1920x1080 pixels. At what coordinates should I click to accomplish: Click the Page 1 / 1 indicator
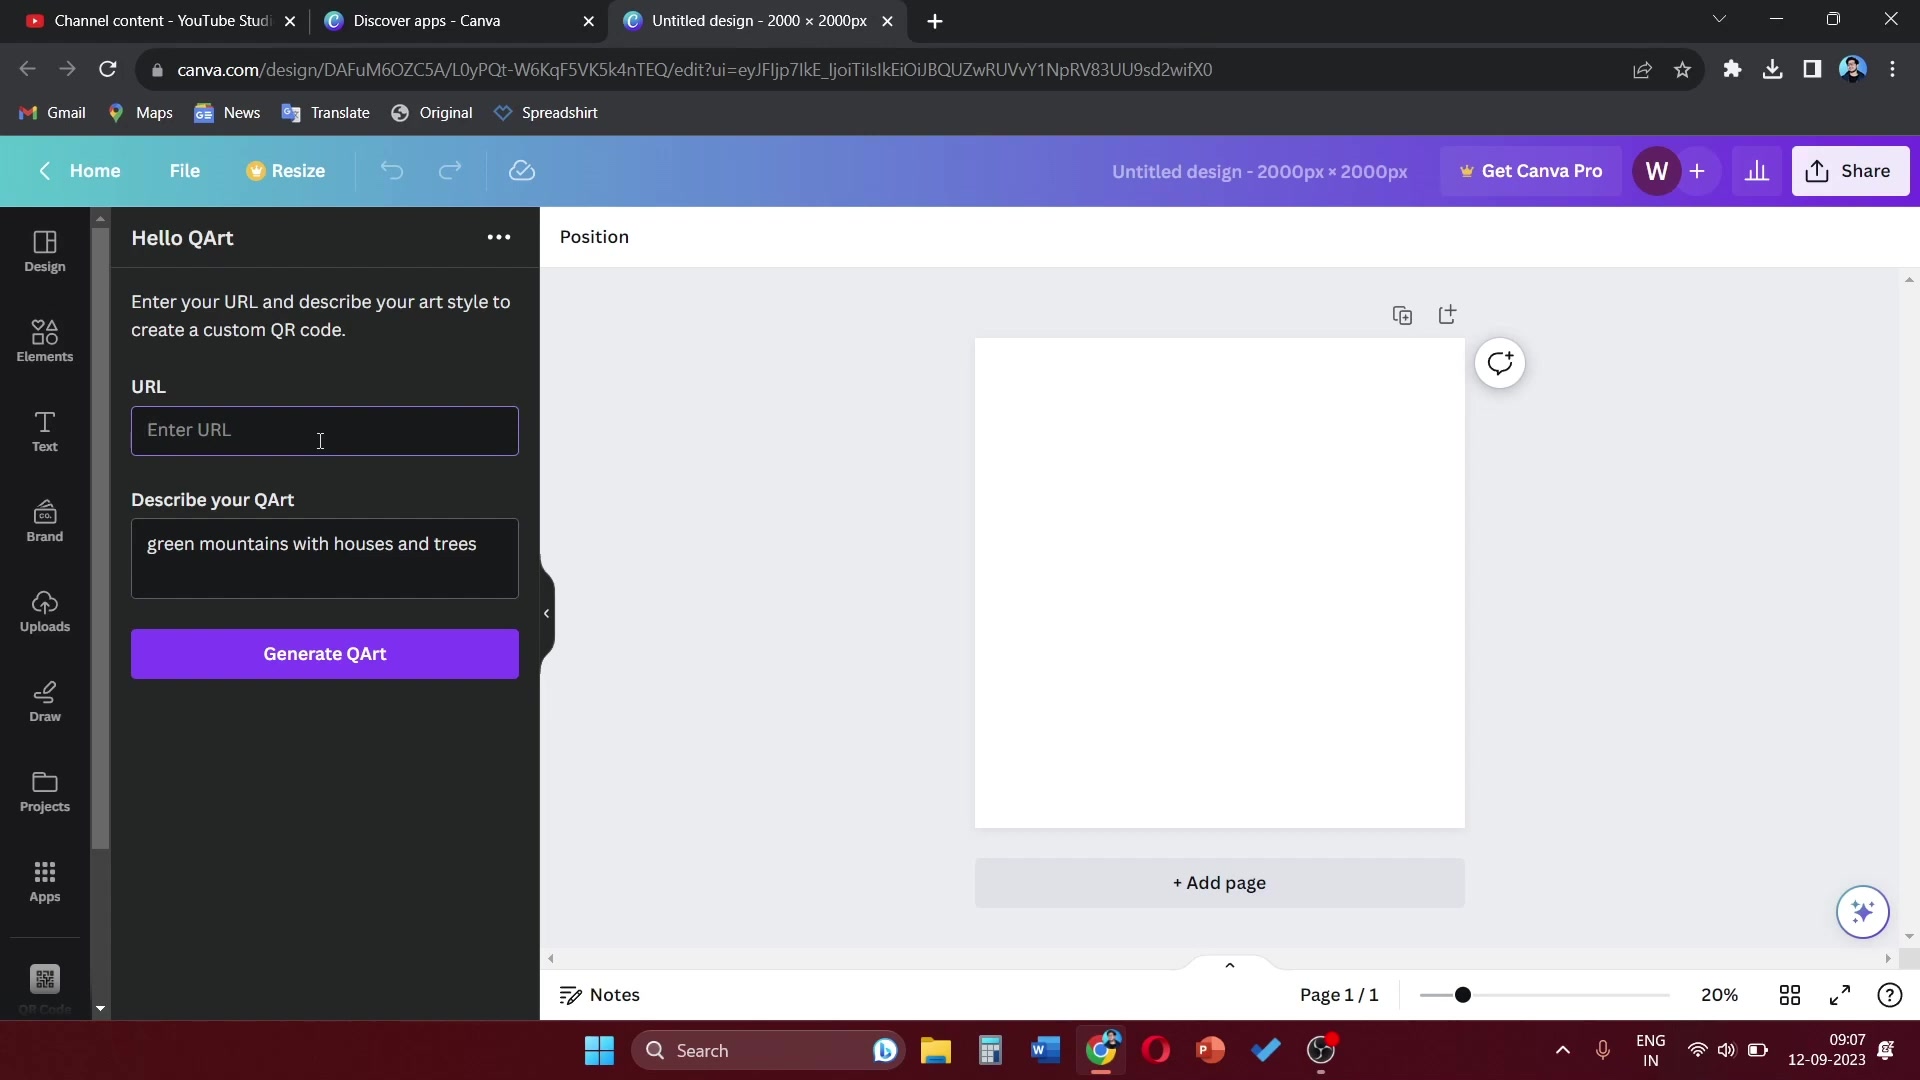(1339, 995)
